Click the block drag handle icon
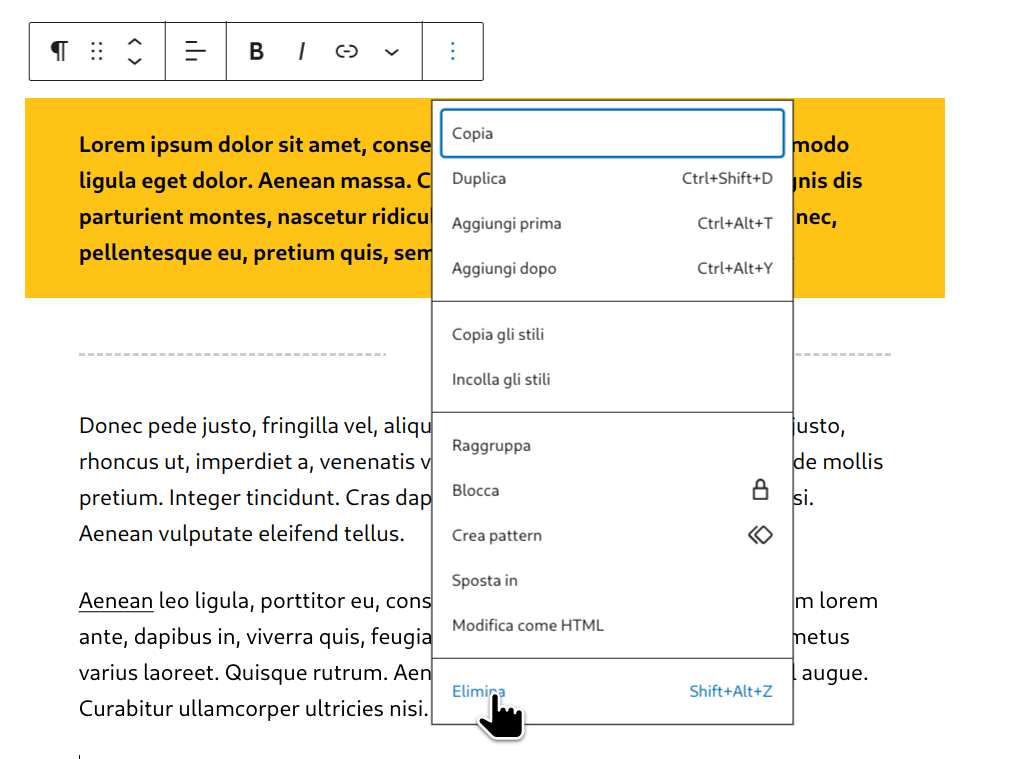This screenshot has height=759, width=1033. (97, 52)
